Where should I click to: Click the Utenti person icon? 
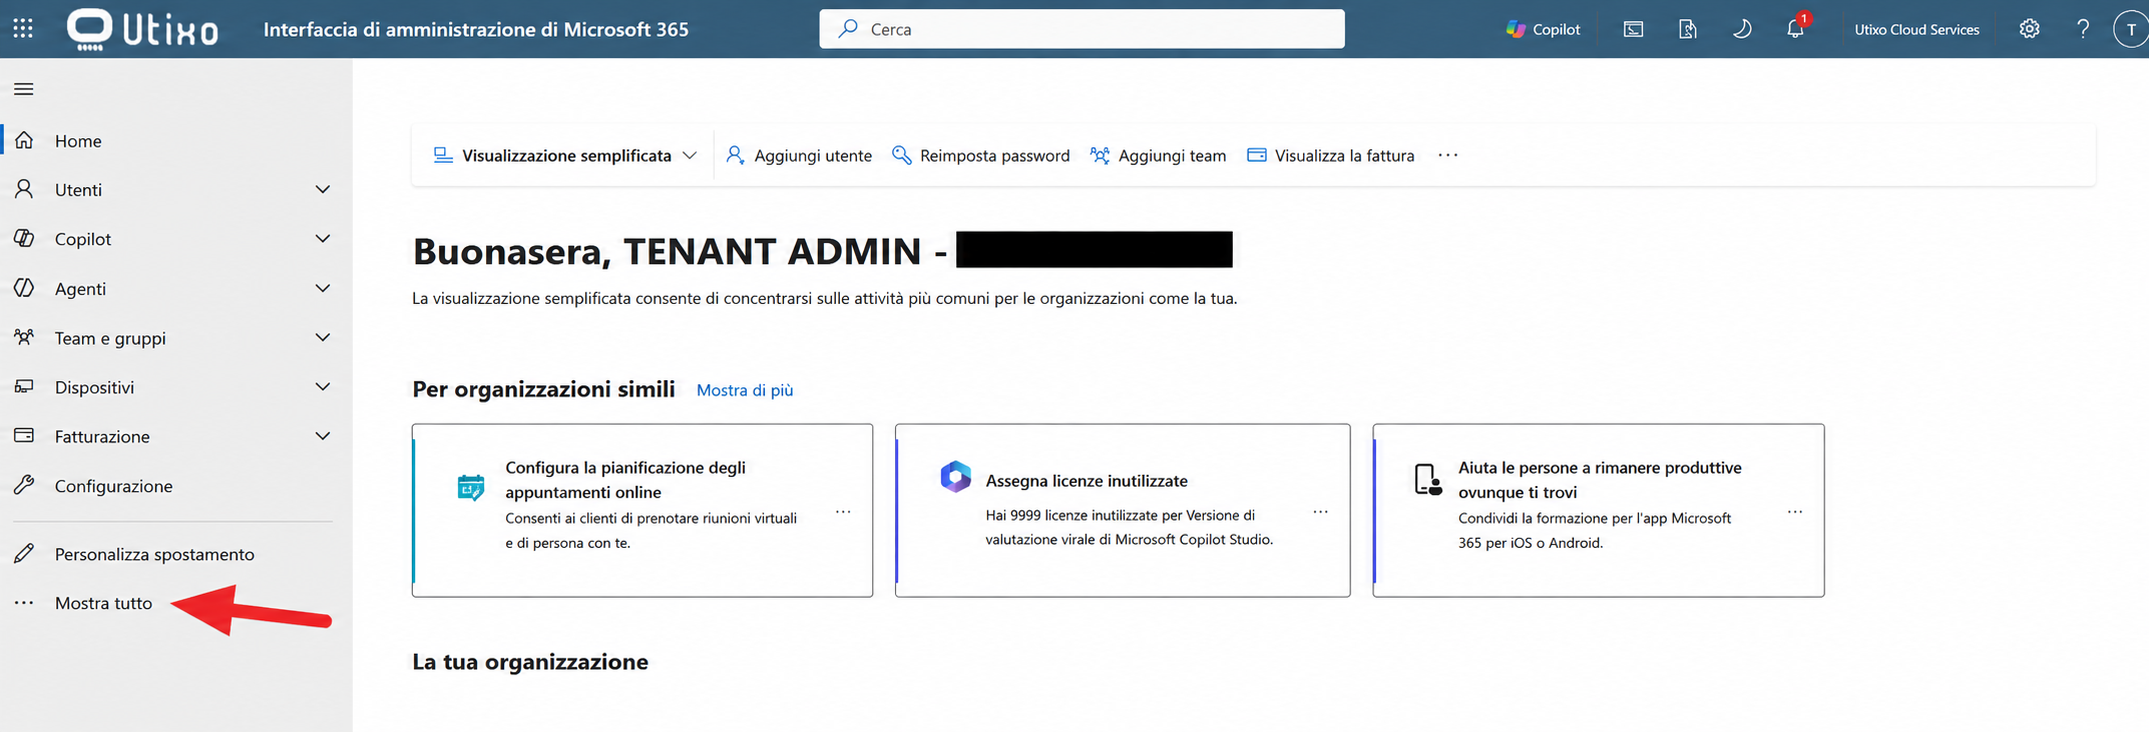[x=24, y=189]
